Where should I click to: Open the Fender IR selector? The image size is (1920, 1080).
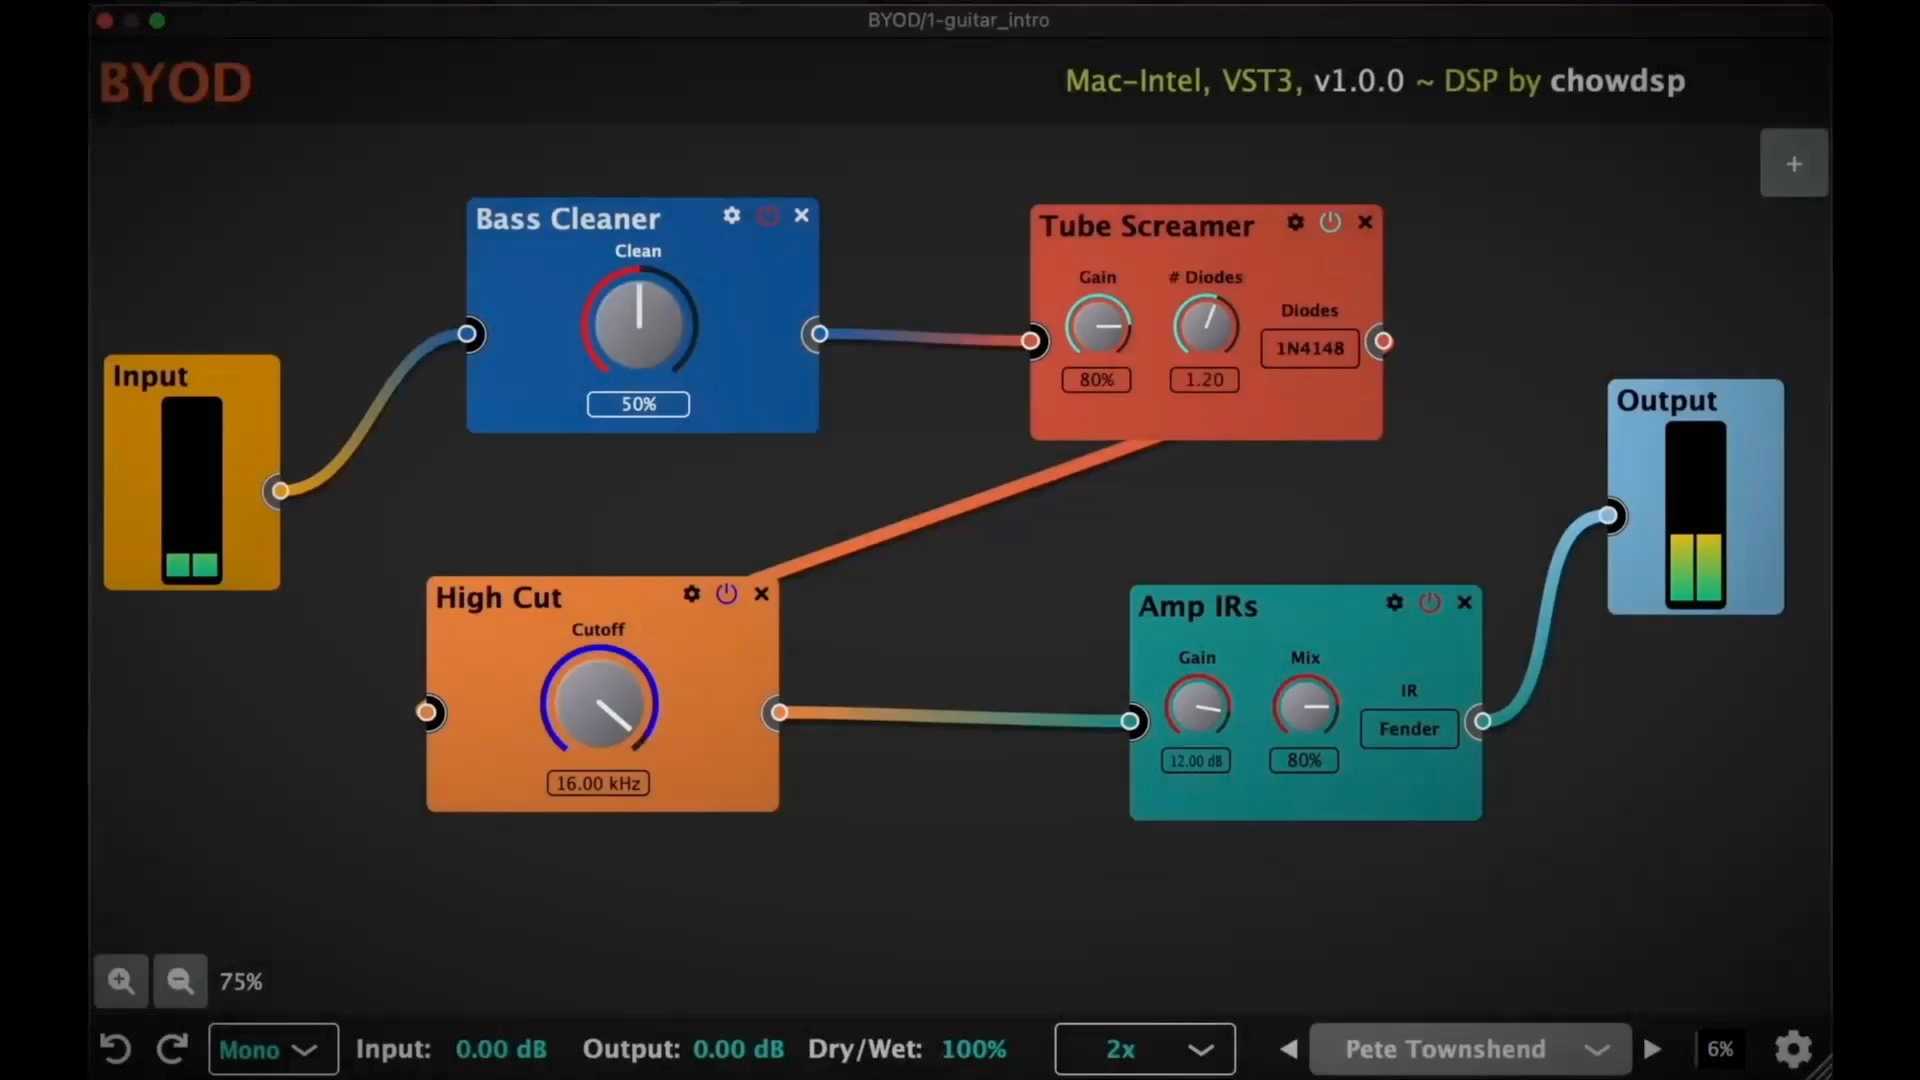click(1409, 729)
